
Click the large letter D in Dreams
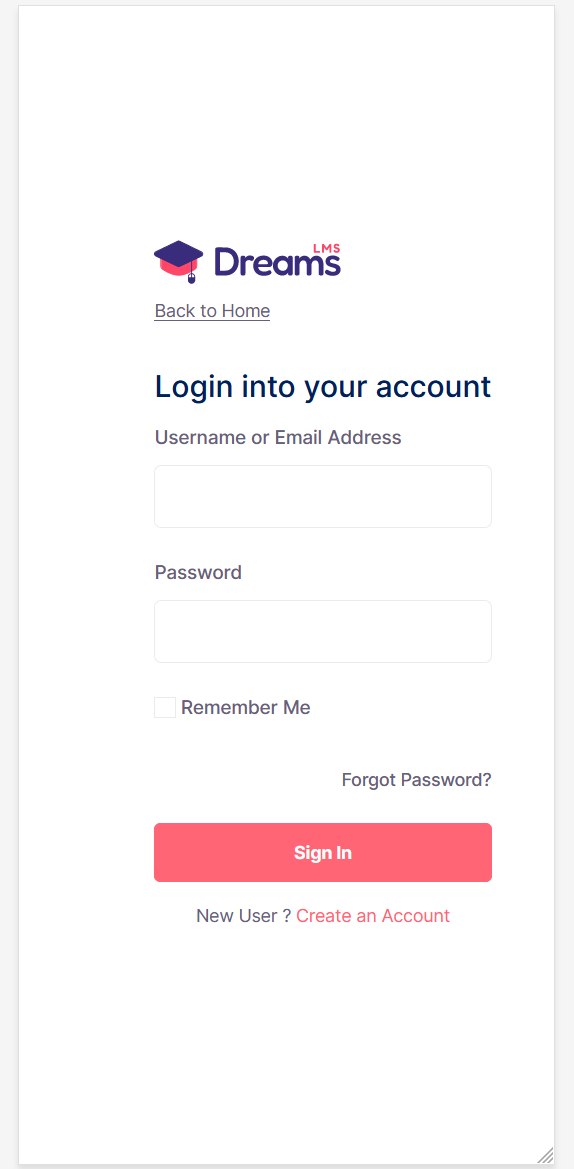click(x=225, y=262)
